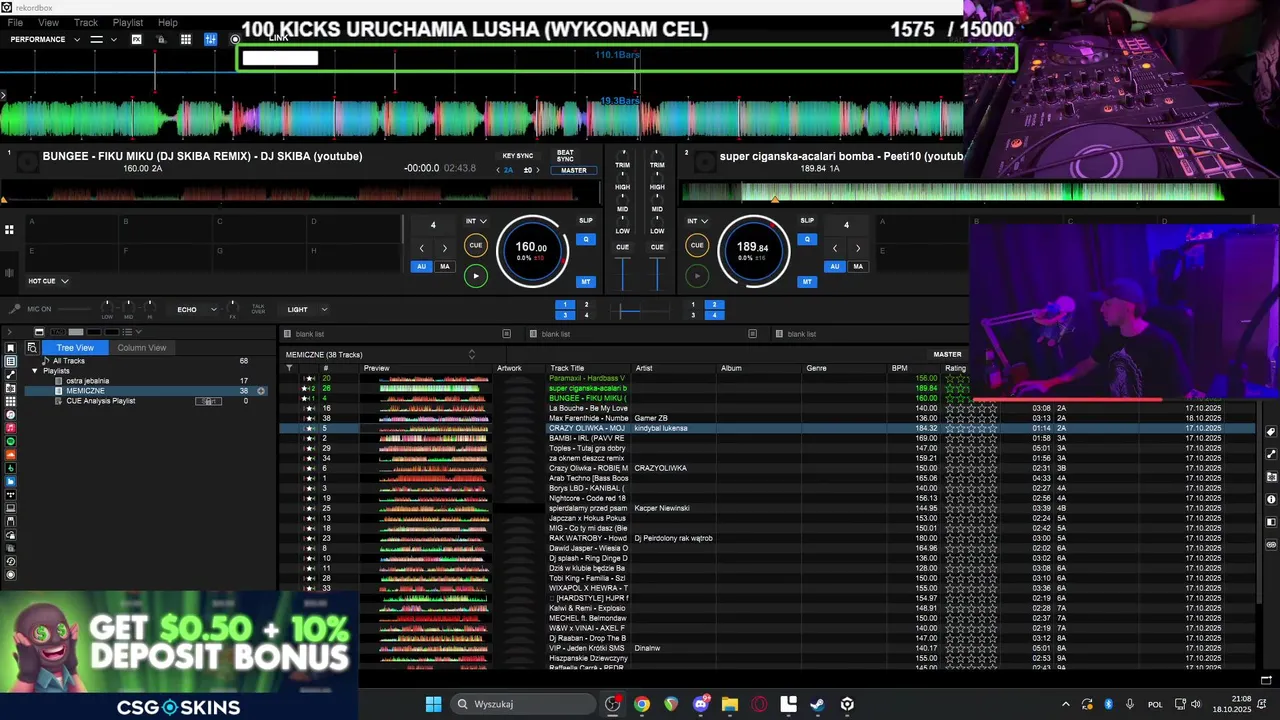Toggle Master Tempo MT on deck 1
The width and height of the screenshot is (1280, 720).
(x=586, y=281)
